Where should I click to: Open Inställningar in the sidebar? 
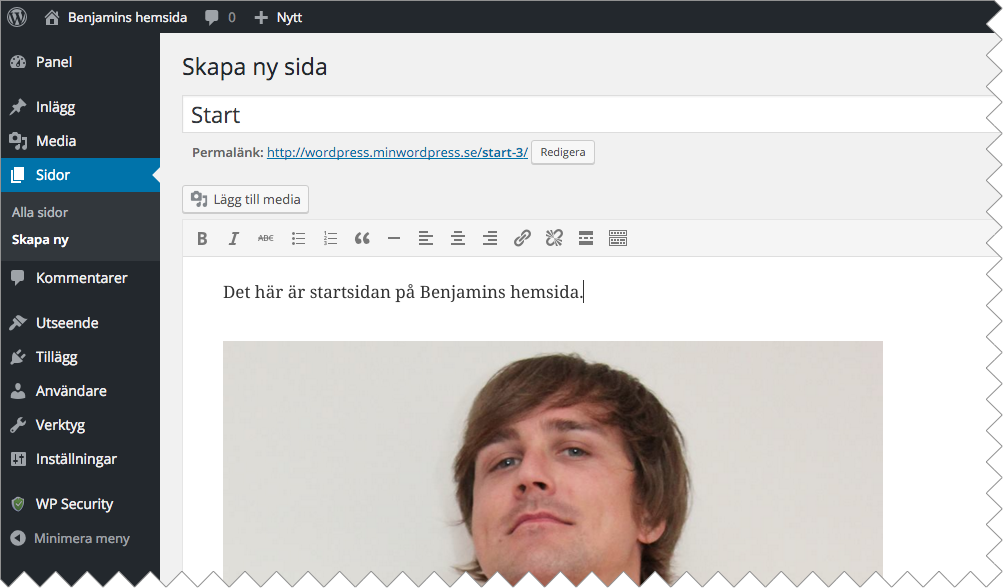[80, 458]
